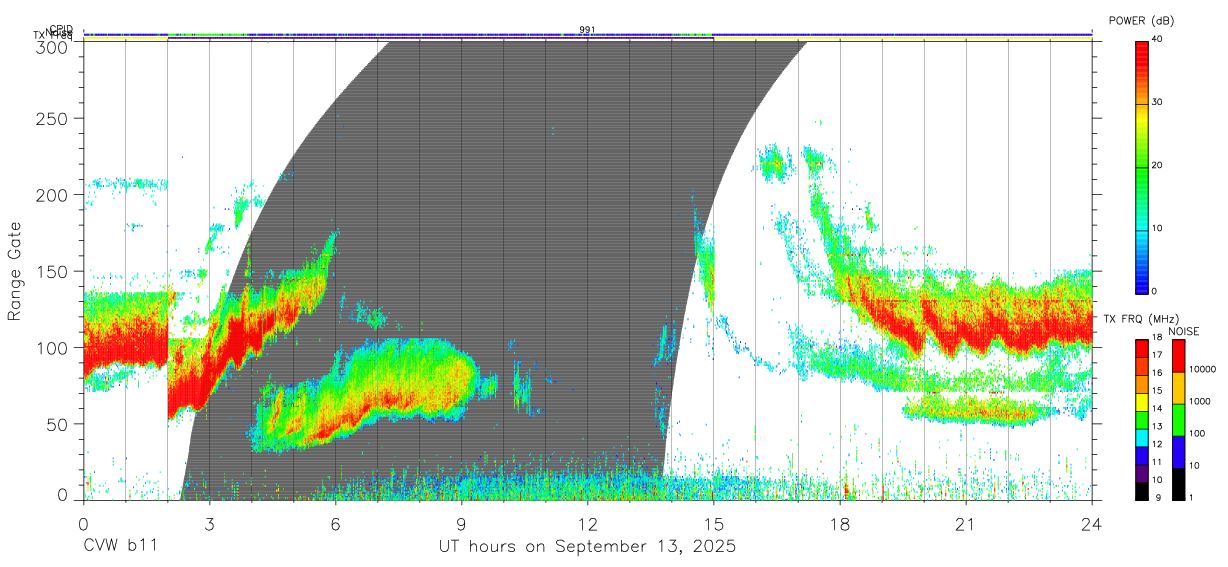Click the UT hours on September 13, 2025 caption
Image resolution: width=1228 pixels, height=567 pixels.
click(587, 547)
